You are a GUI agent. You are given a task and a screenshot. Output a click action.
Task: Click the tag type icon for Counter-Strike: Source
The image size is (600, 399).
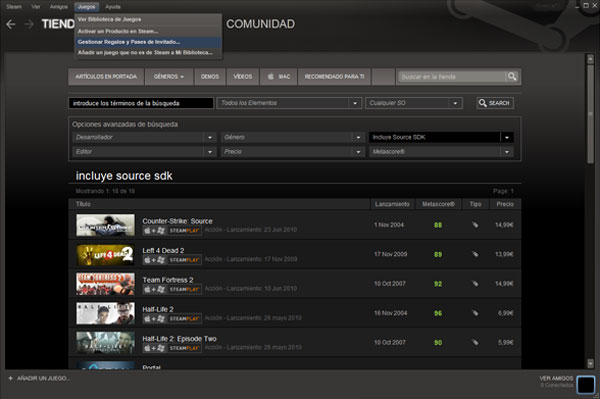(x=475, y=225)
